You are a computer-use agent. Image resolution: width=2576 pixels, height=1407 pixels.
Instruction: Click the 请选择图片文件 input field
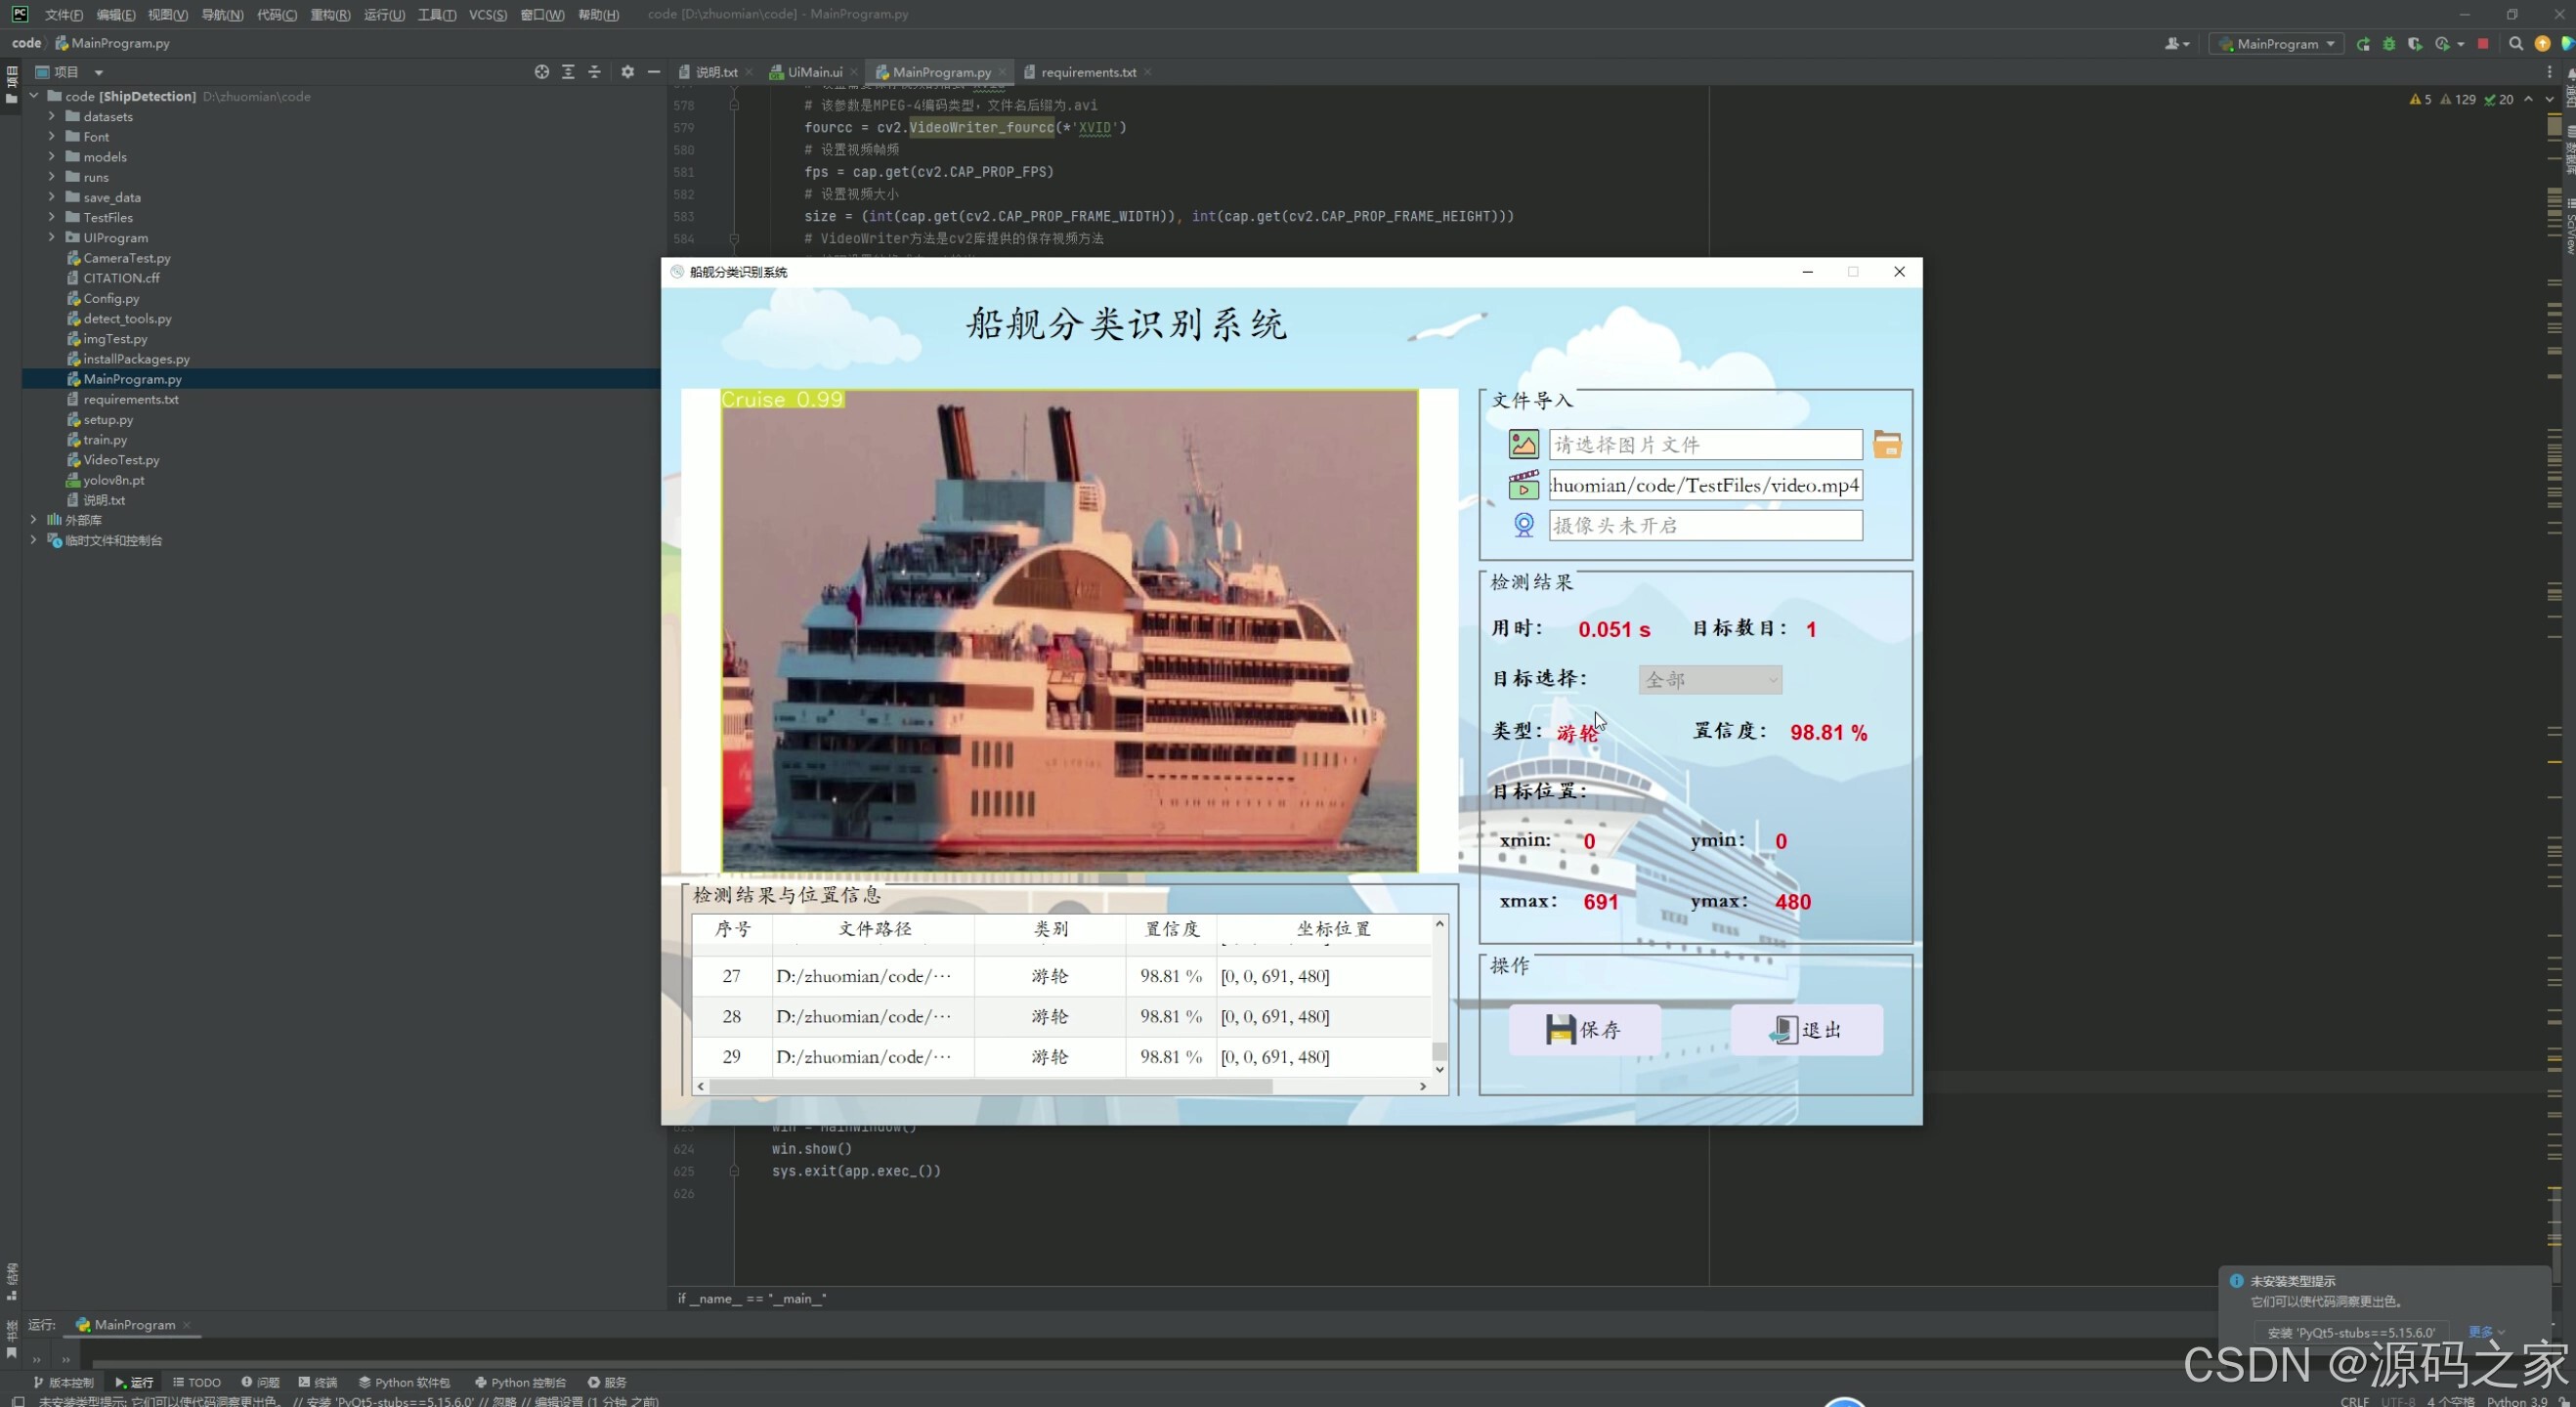coord(1705,444)
